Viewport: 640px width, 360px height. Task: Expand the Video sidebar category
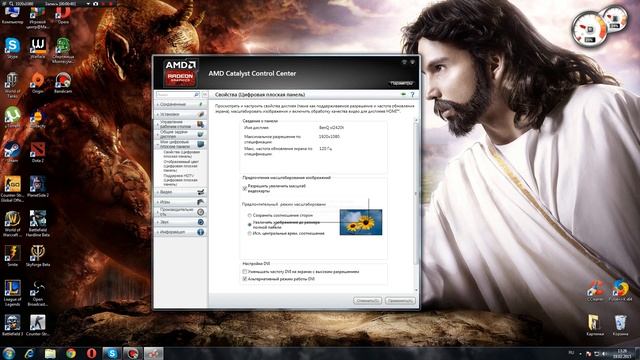click(x=180, y=192)
